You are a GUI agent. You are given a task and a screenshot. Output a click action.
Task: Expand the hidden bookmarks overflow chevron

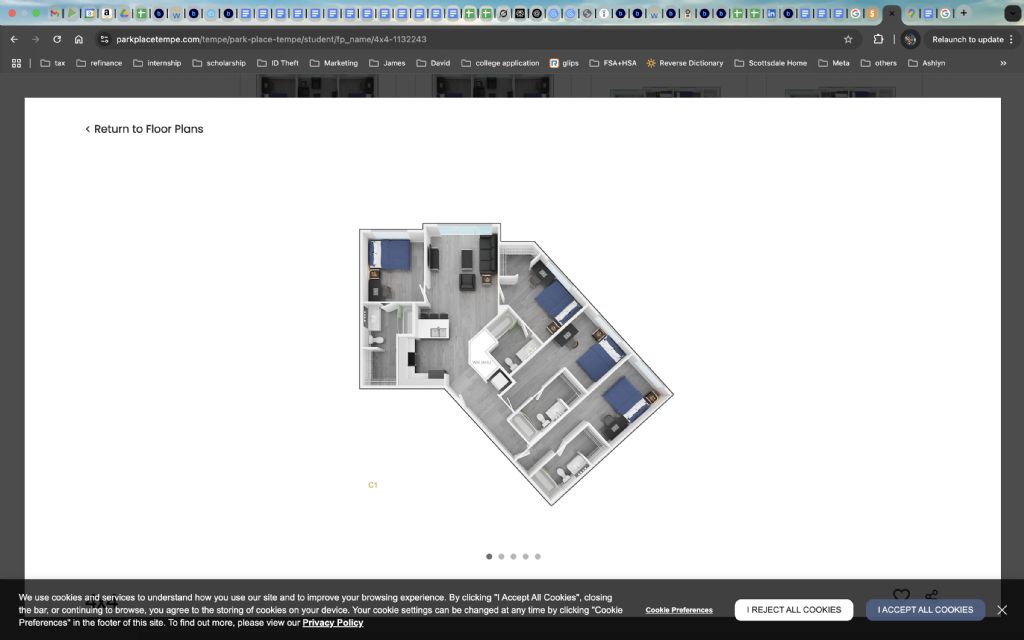click(x=1003, y=63)
